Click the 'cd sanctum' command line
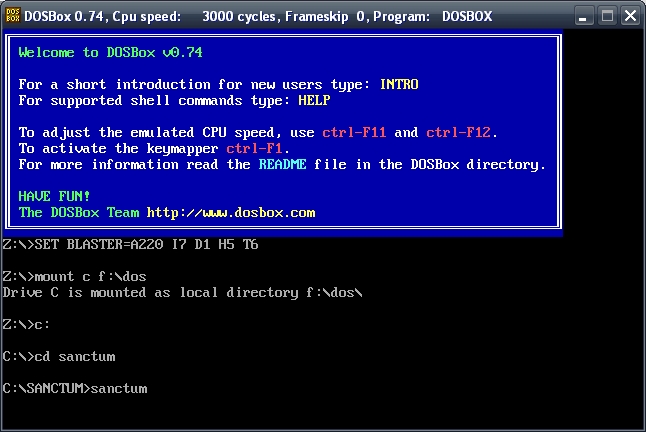The width and height of the screenshot is (646, 432). (59, 357)
